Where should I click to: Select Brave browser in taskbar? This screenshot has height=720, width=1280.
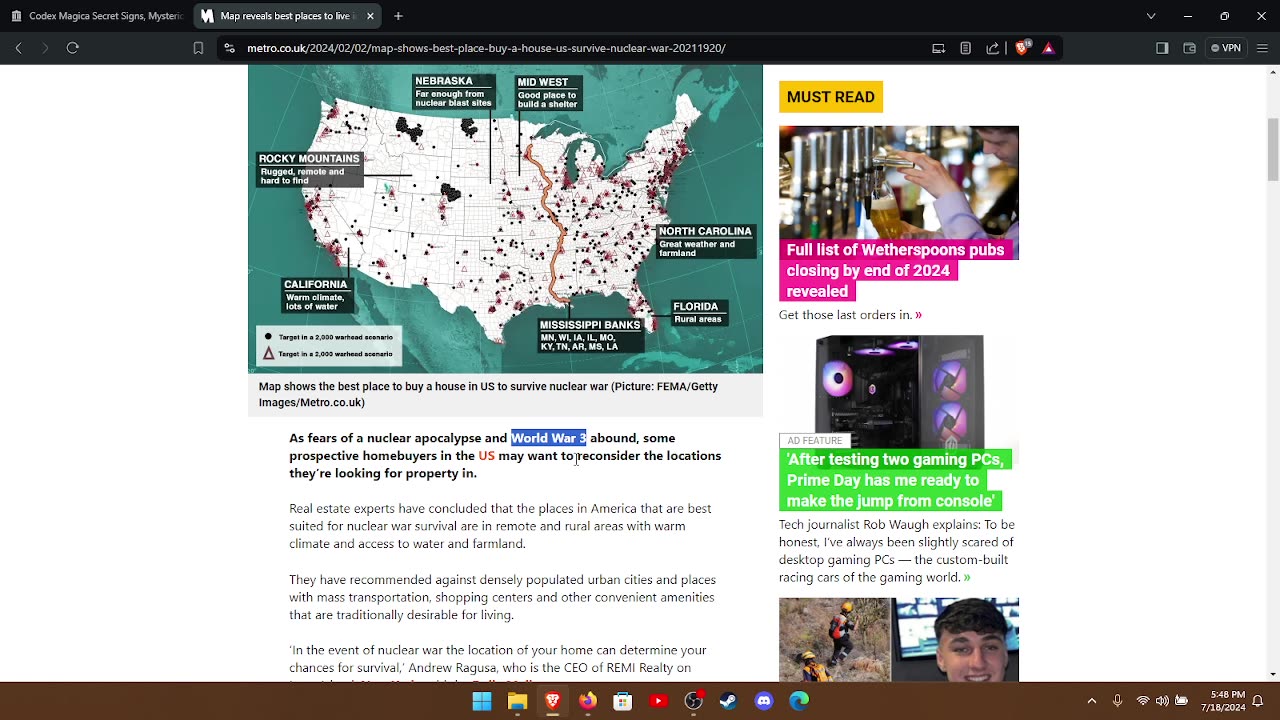point(552,701)
